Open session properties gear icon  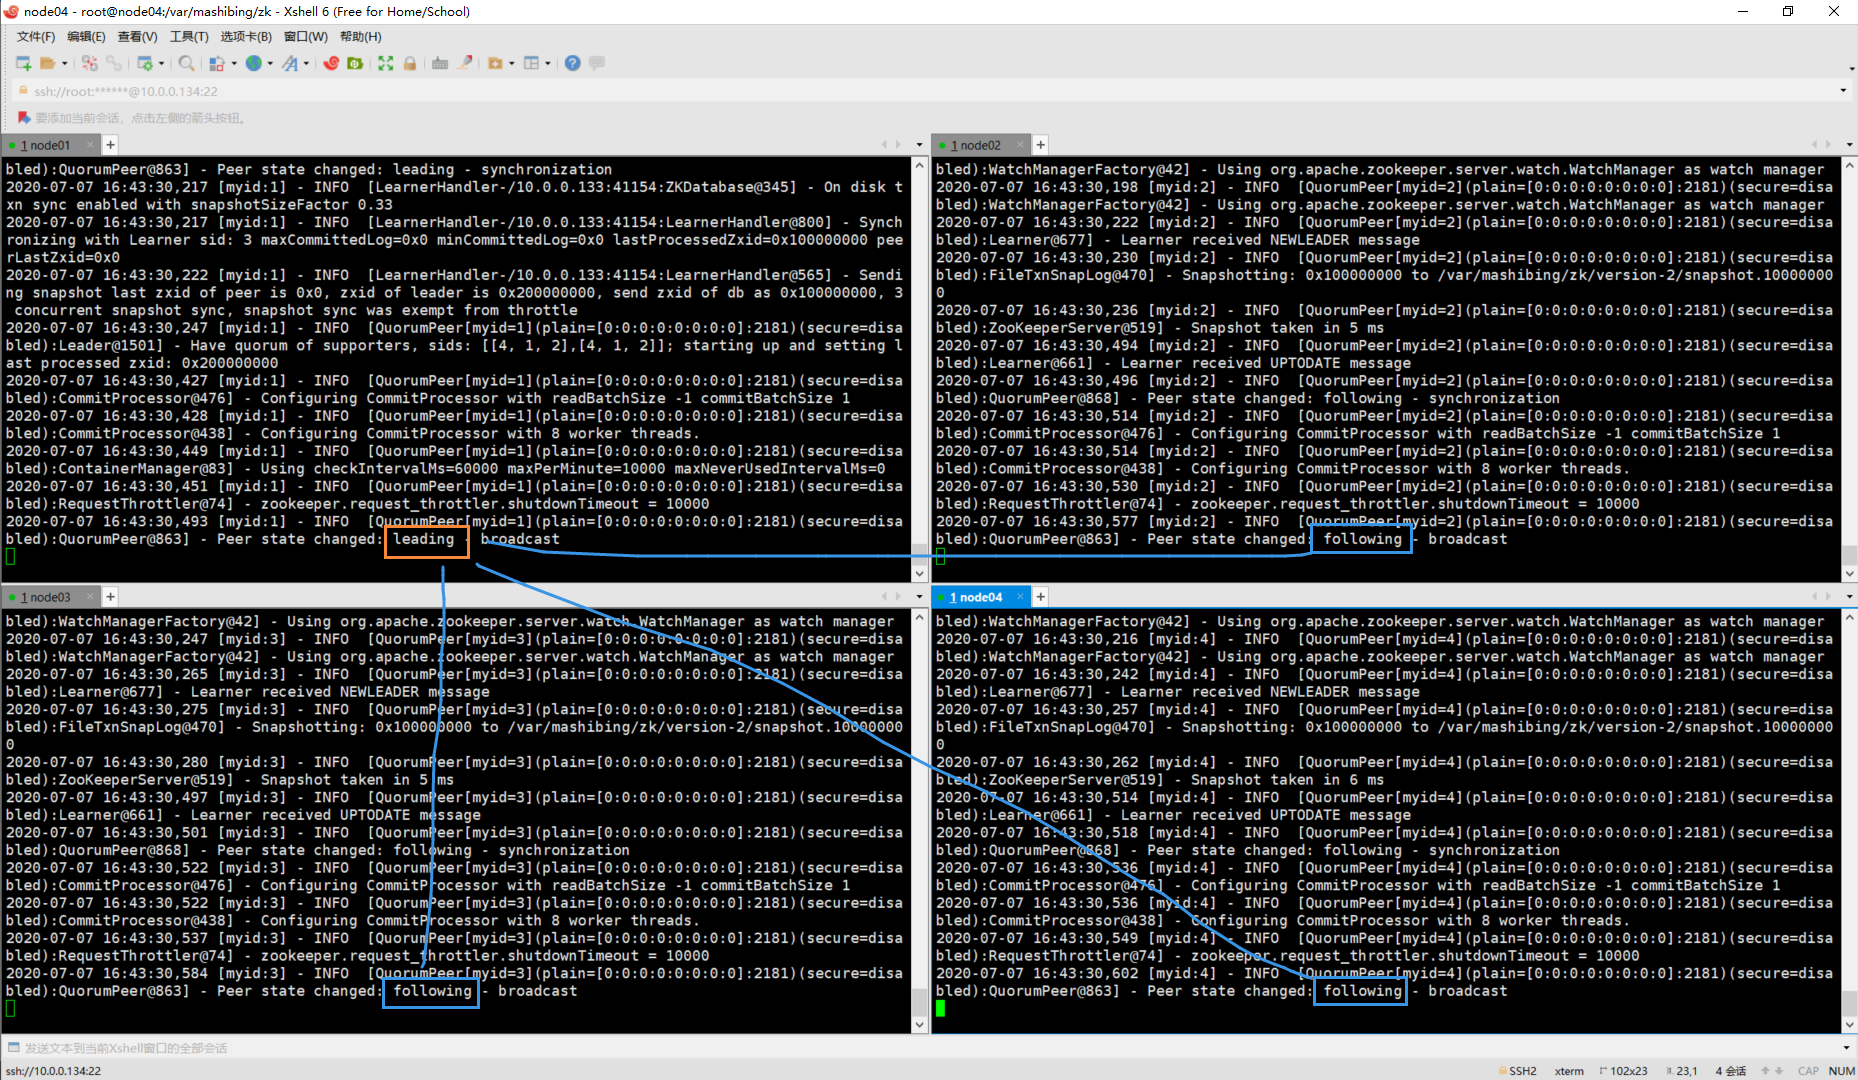click(145, 63)
